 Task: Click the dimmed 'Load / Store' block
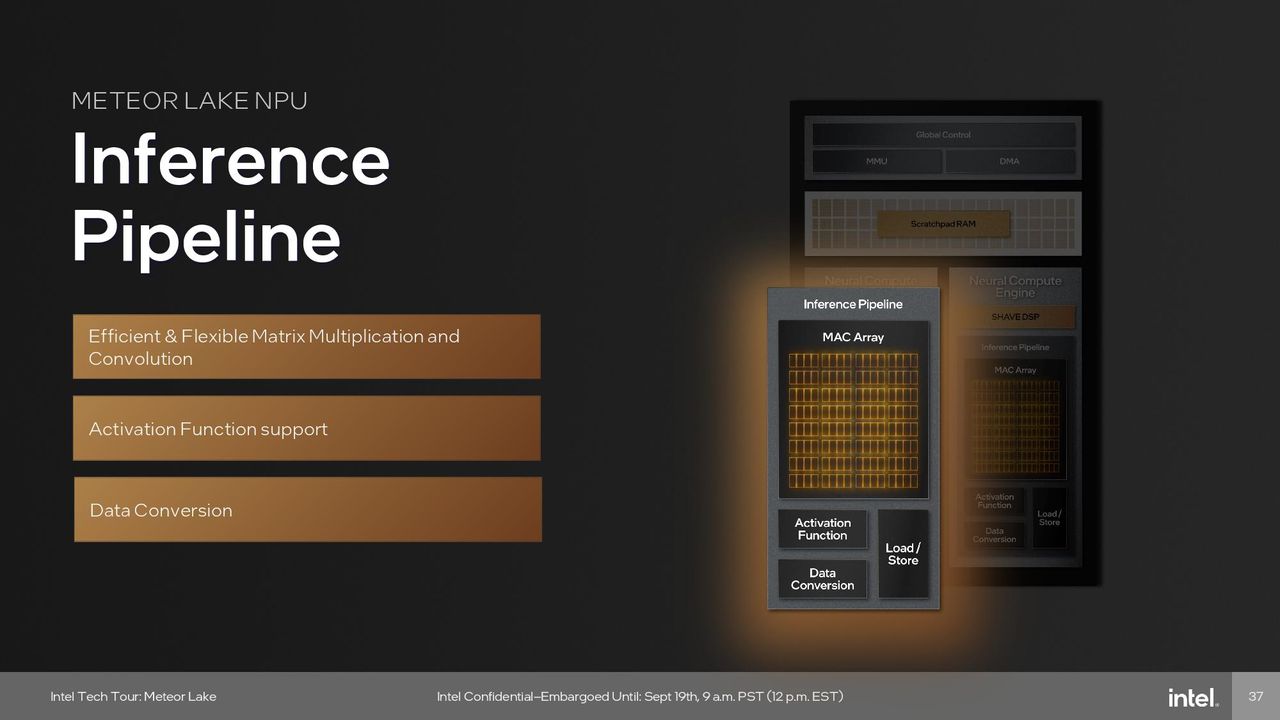1049,518
